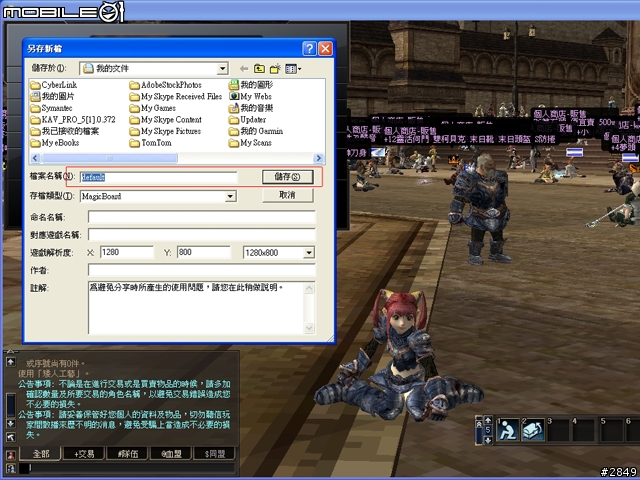Go up one folder level
This screenshot has width=640, height=480.
tap(259, 69)
